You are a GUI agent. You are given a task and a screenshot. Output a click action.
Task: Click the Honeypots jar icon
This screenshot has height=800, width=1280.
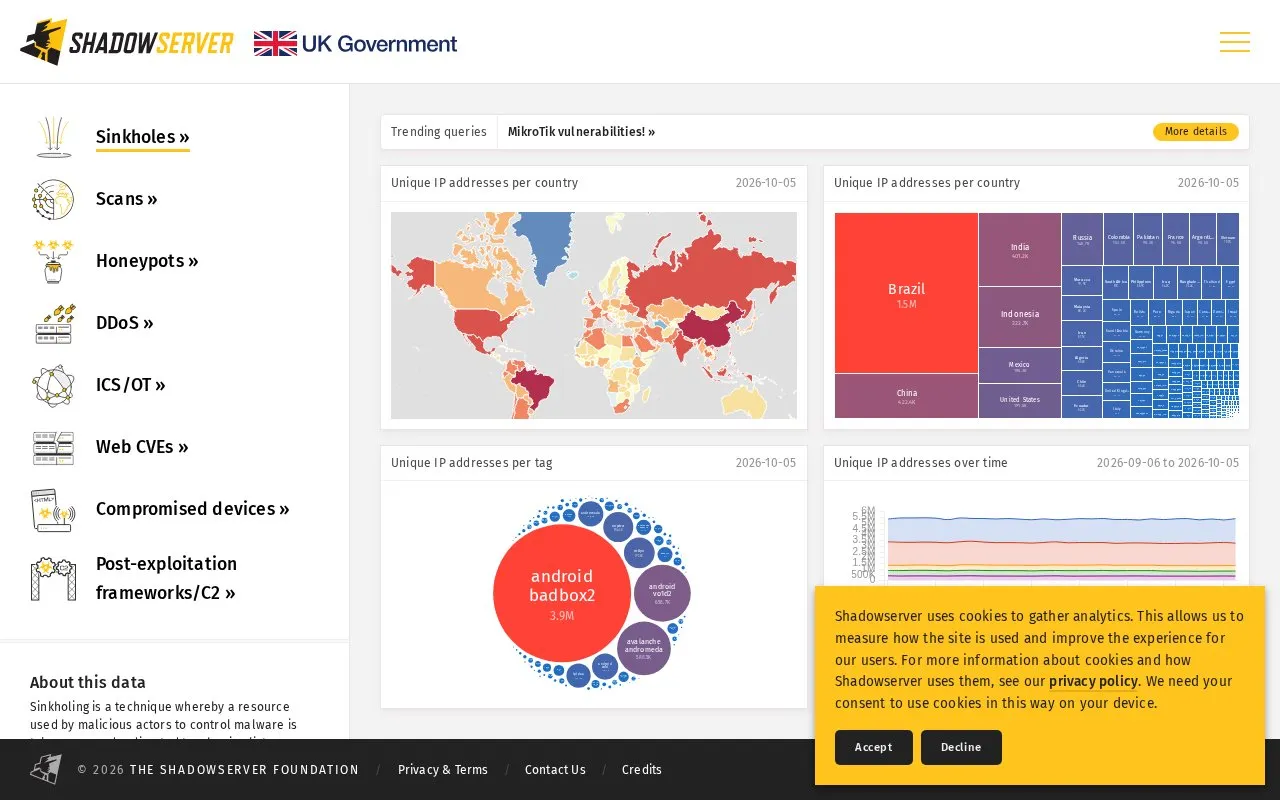[x=53, y=261]
